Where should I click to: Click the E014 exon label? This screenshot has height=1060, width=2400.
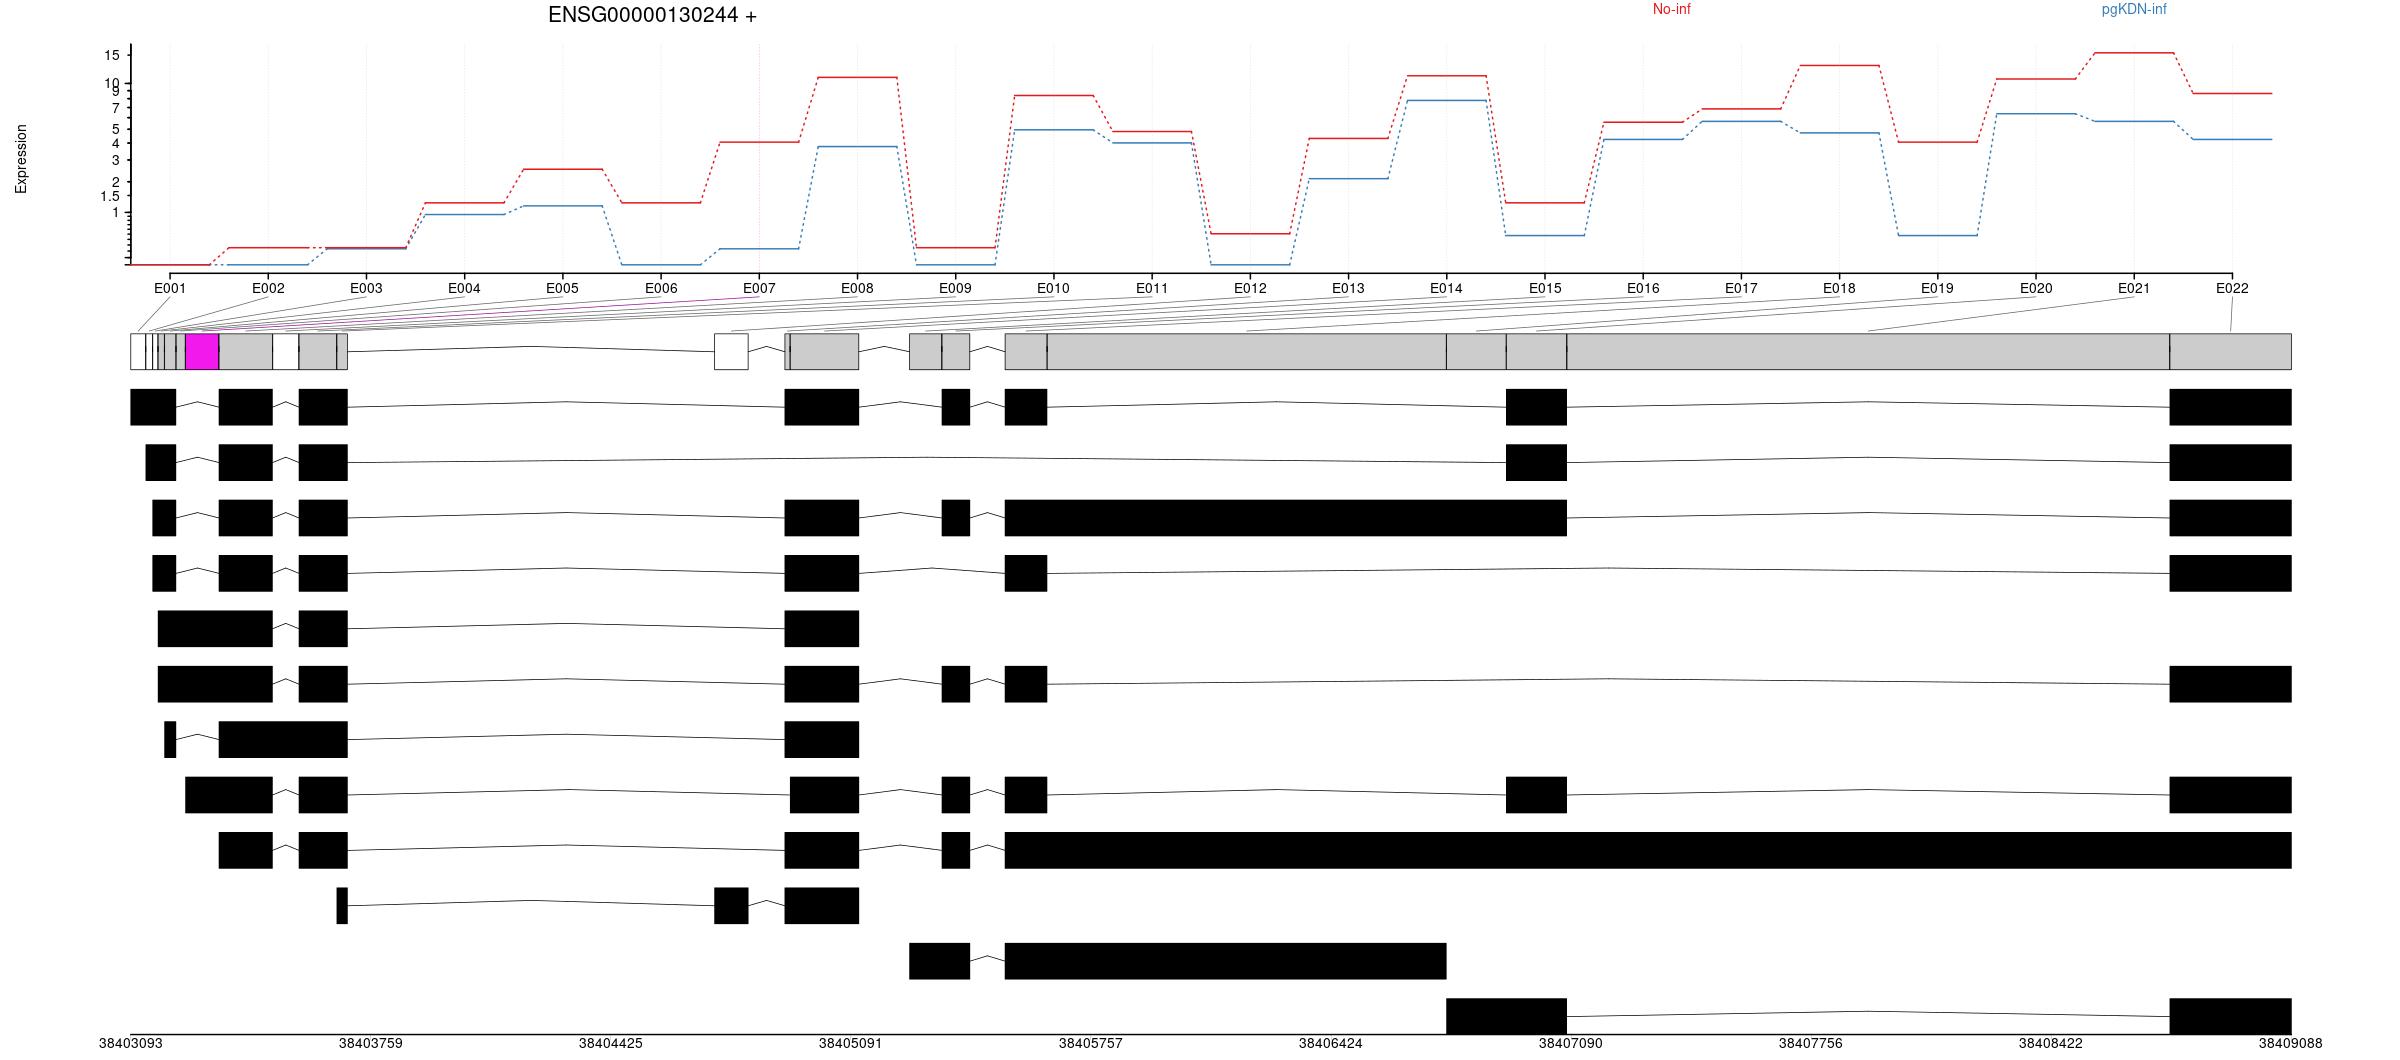coord(1446,288)
